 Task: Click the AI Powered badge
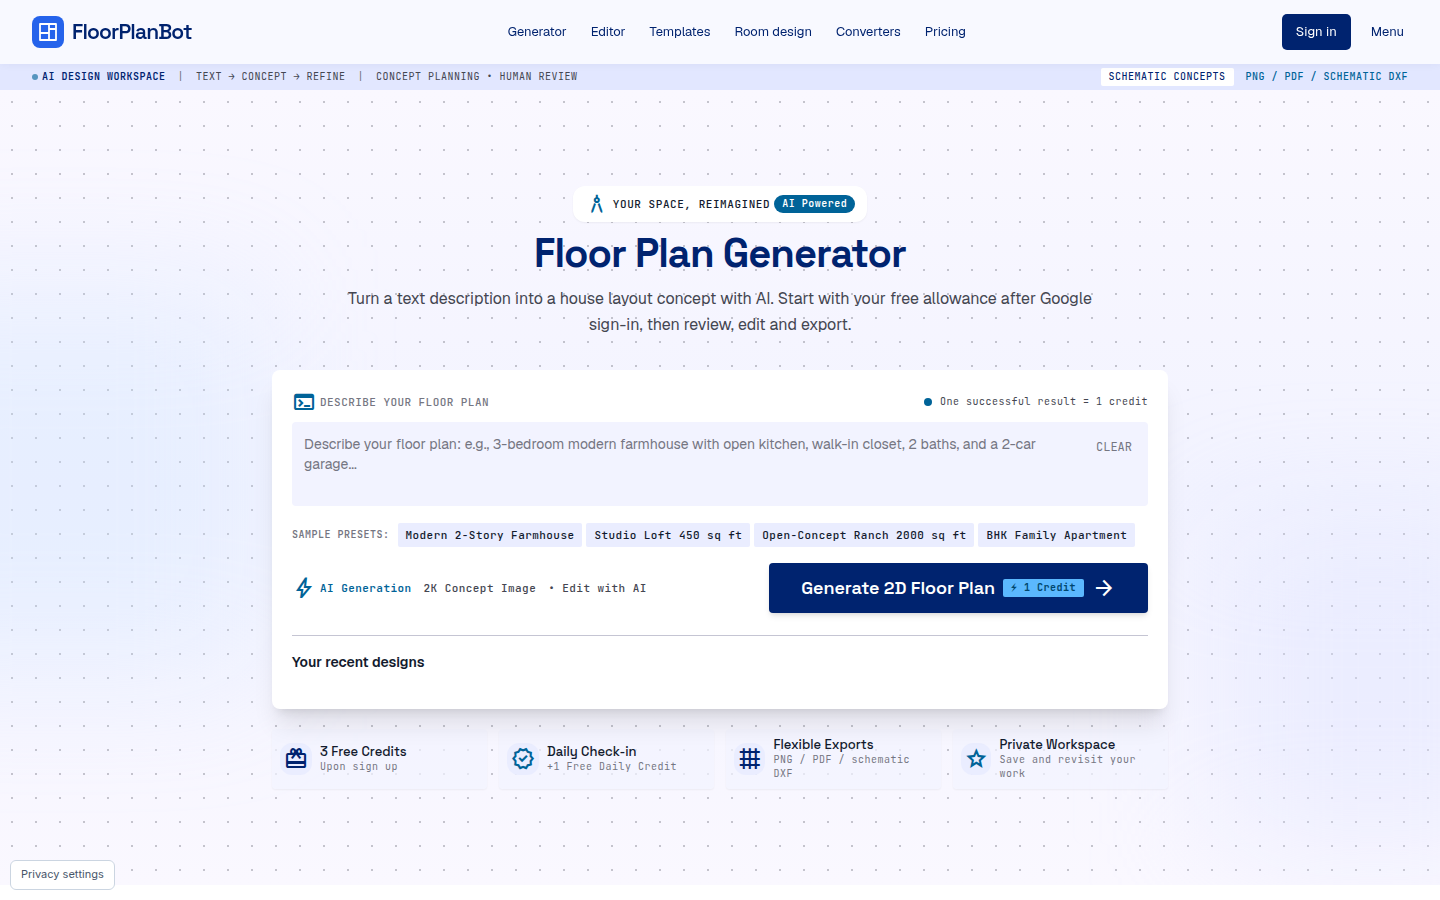(x=814, y=204)
